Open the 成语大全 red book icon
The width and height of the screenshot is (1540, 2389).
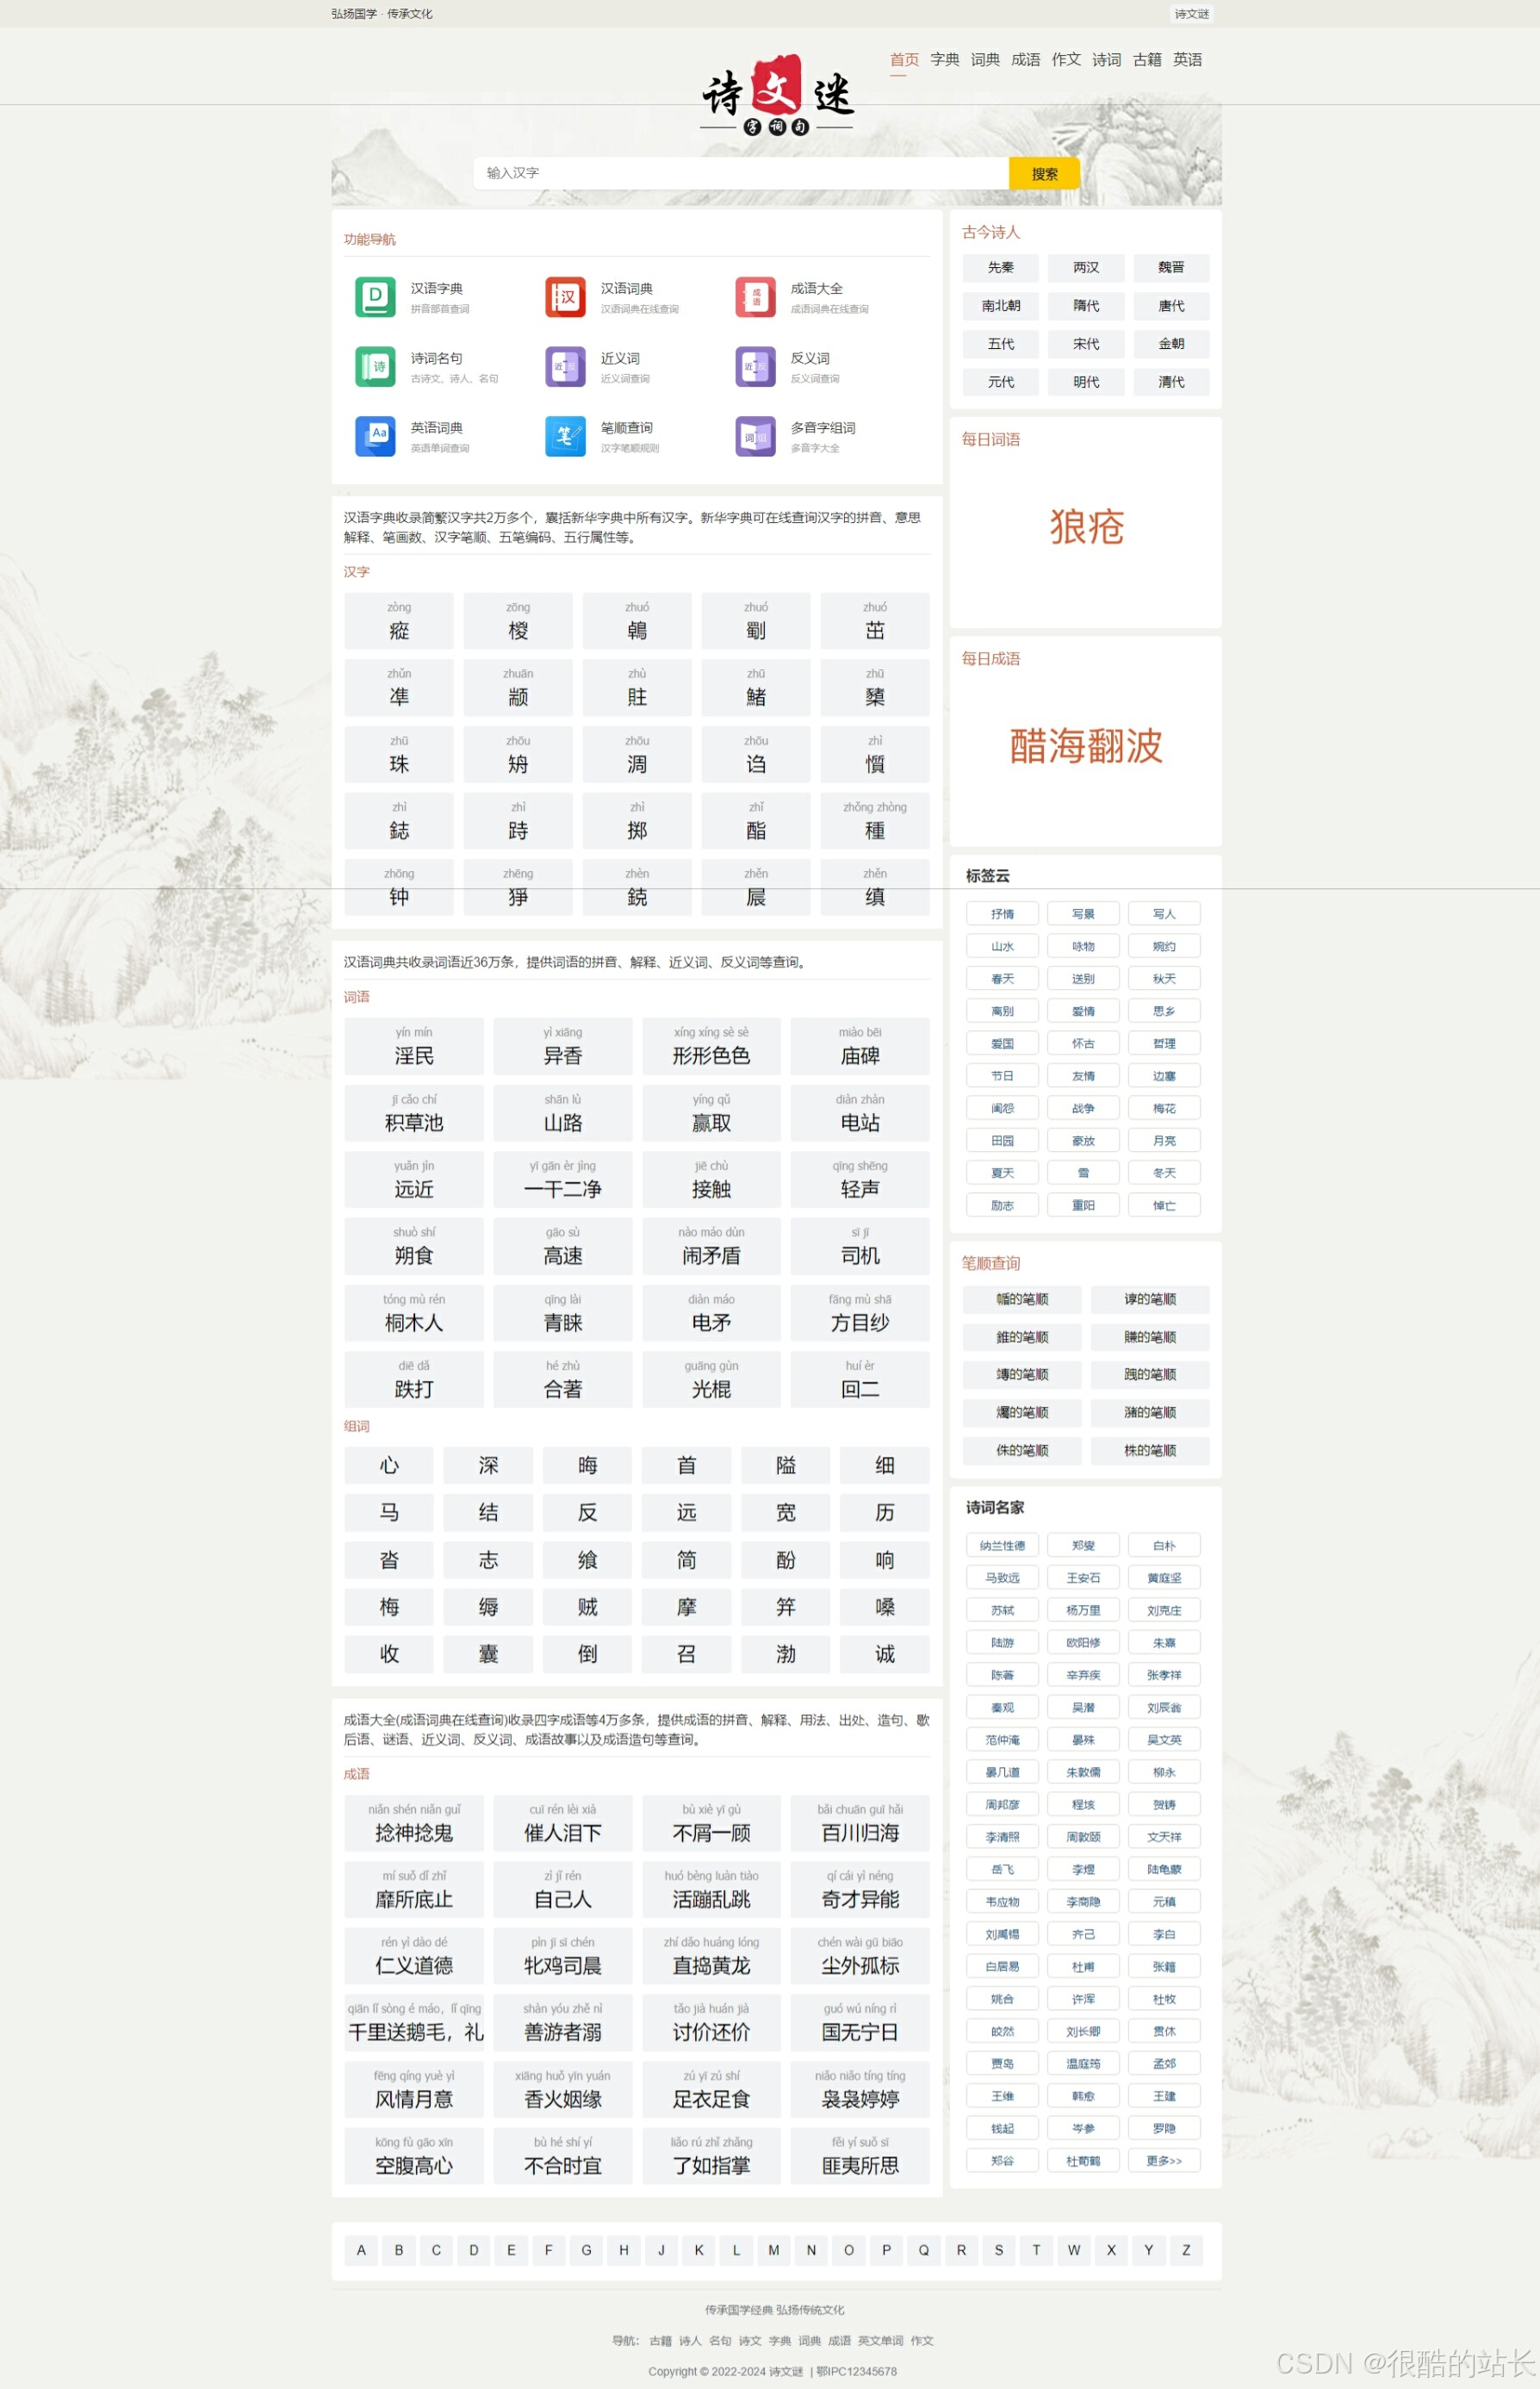pyautogui.click(x=755, y=297)
